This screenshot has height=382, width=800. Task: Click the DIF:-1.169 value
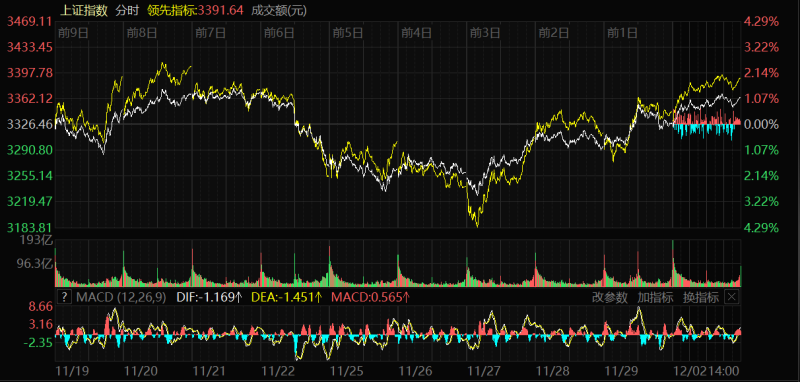209,298
